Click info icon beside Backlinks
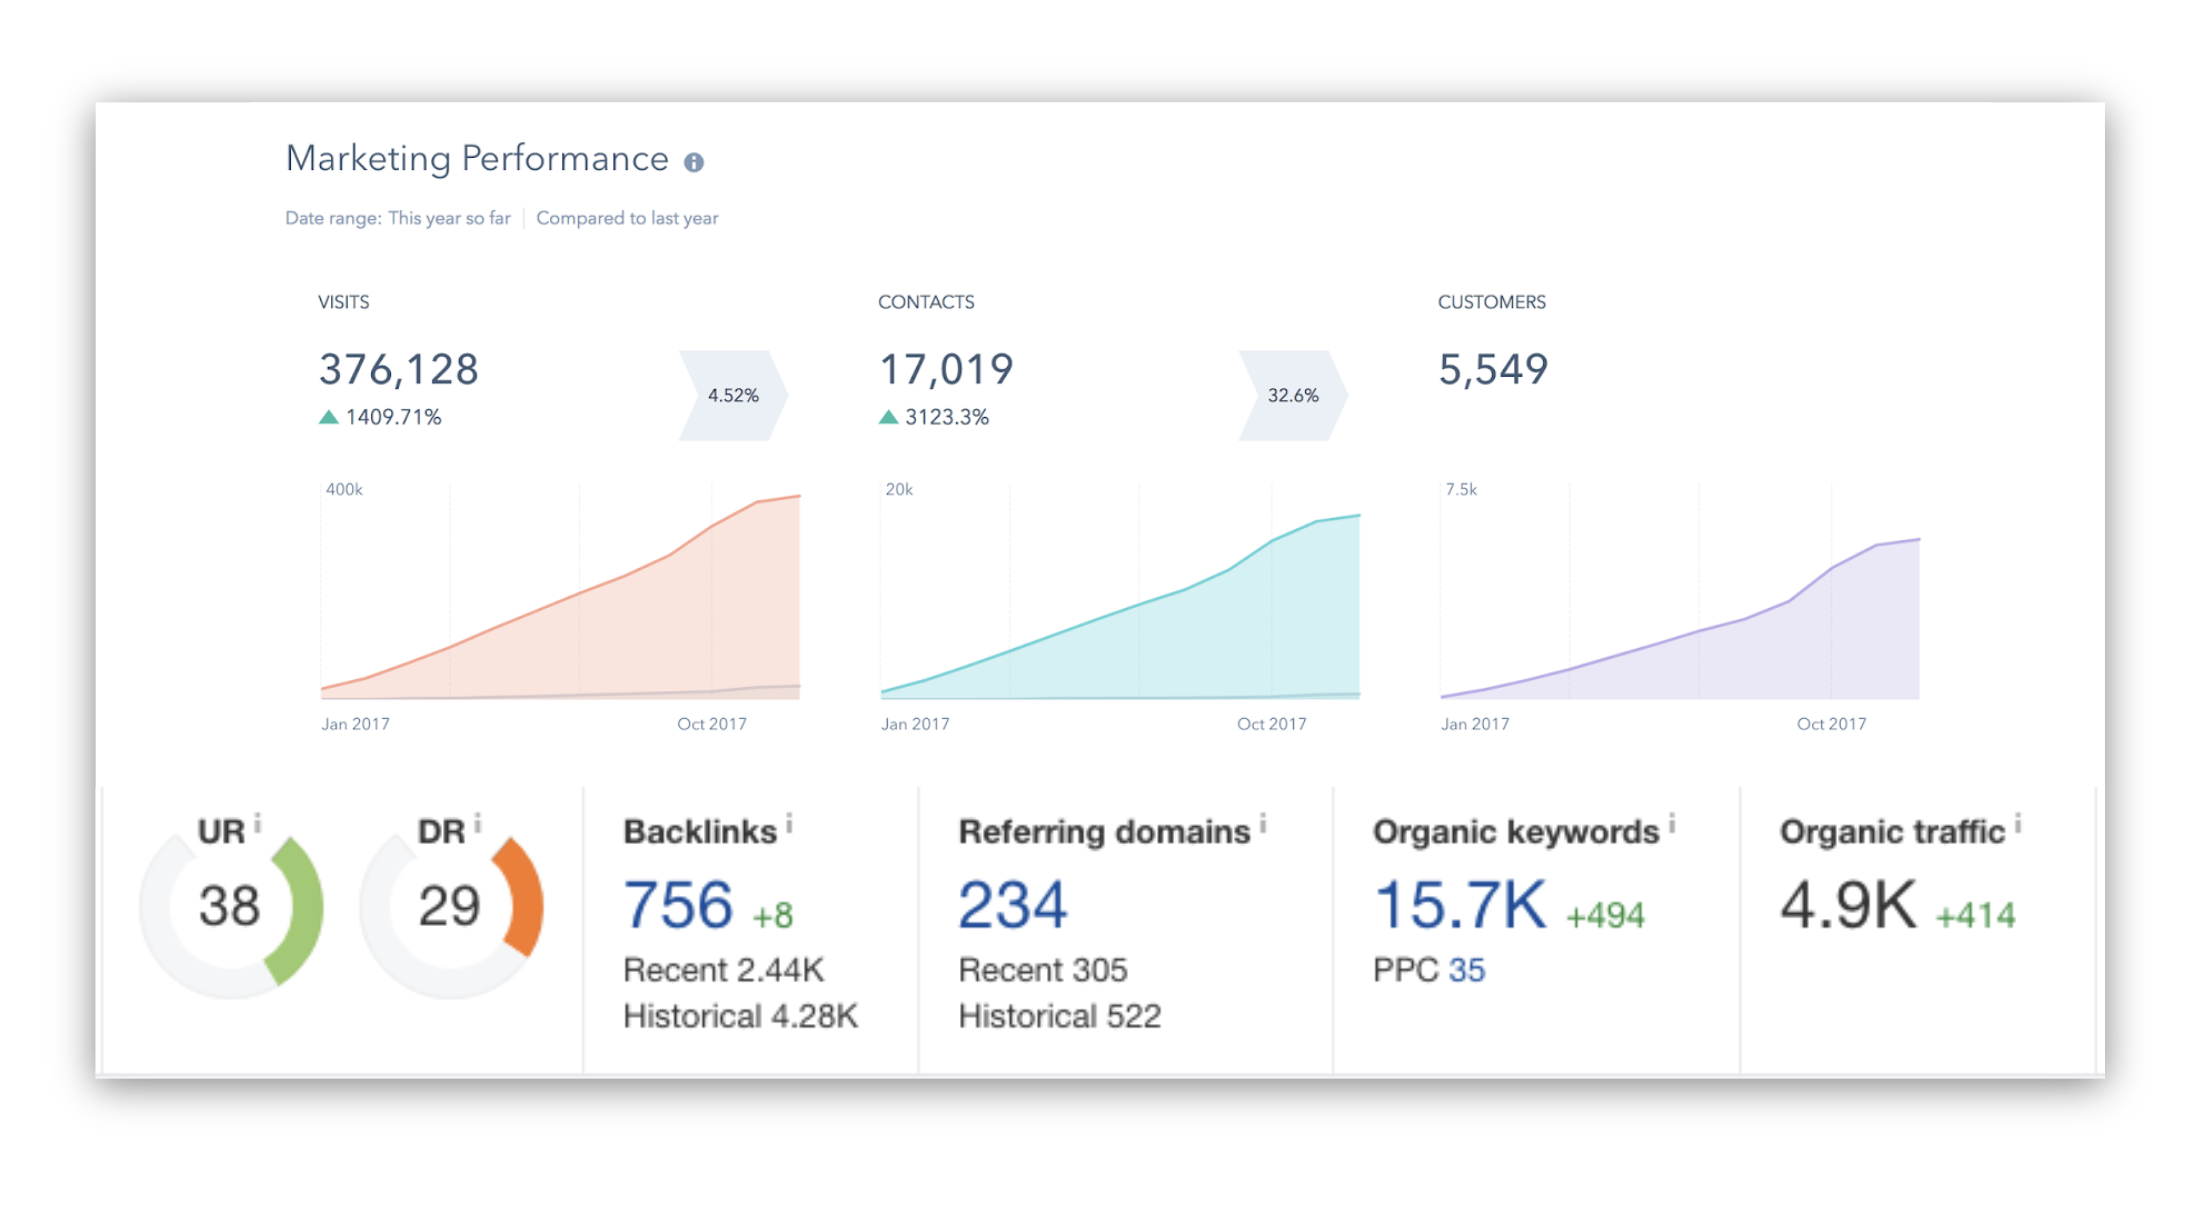This screenshot has width=2186, height=1218. coord(789,823)
